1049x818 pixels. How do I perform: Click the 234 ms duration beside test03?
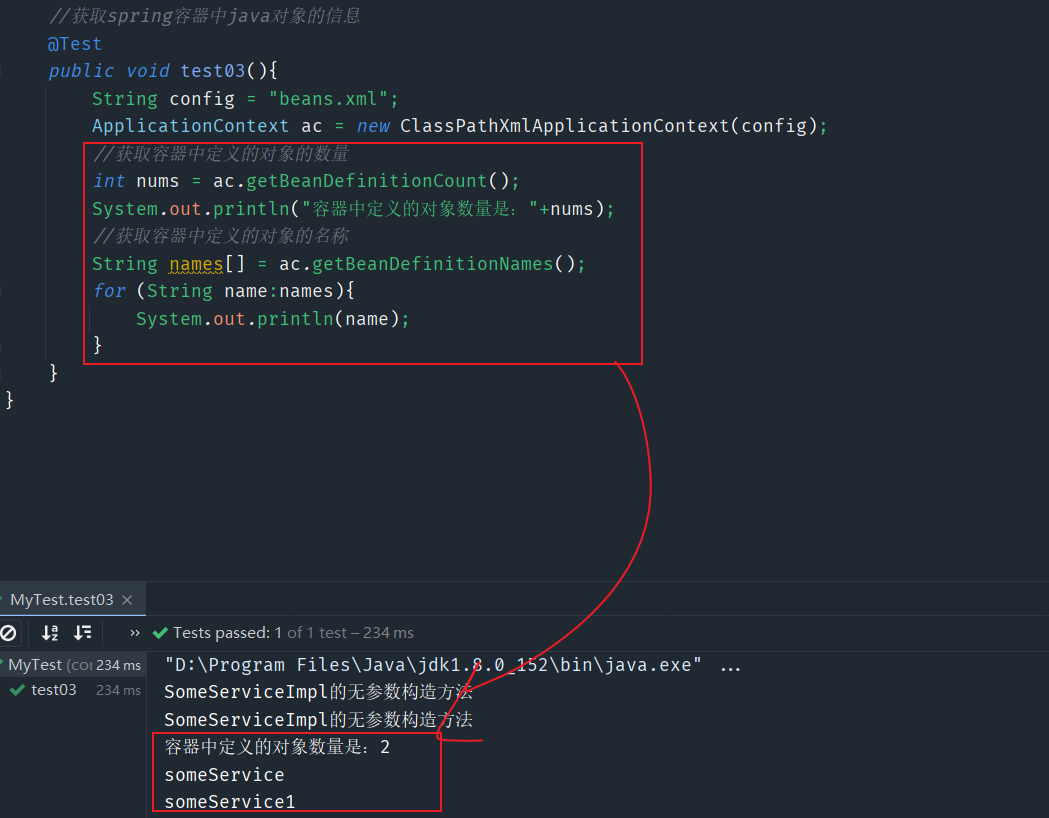click(118, 690)
